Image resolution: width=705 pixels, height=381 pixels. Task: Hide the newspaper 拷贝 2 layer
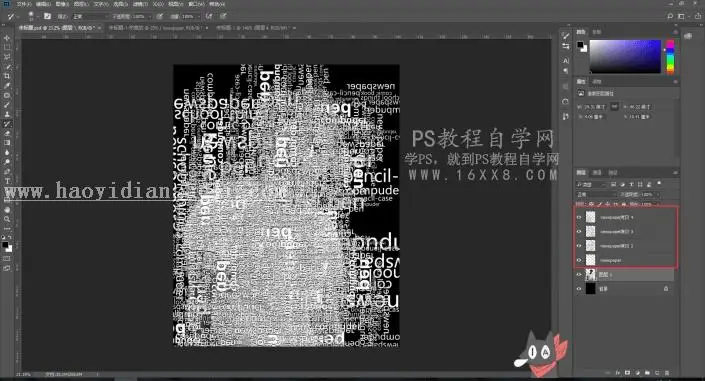pos(579,246)
